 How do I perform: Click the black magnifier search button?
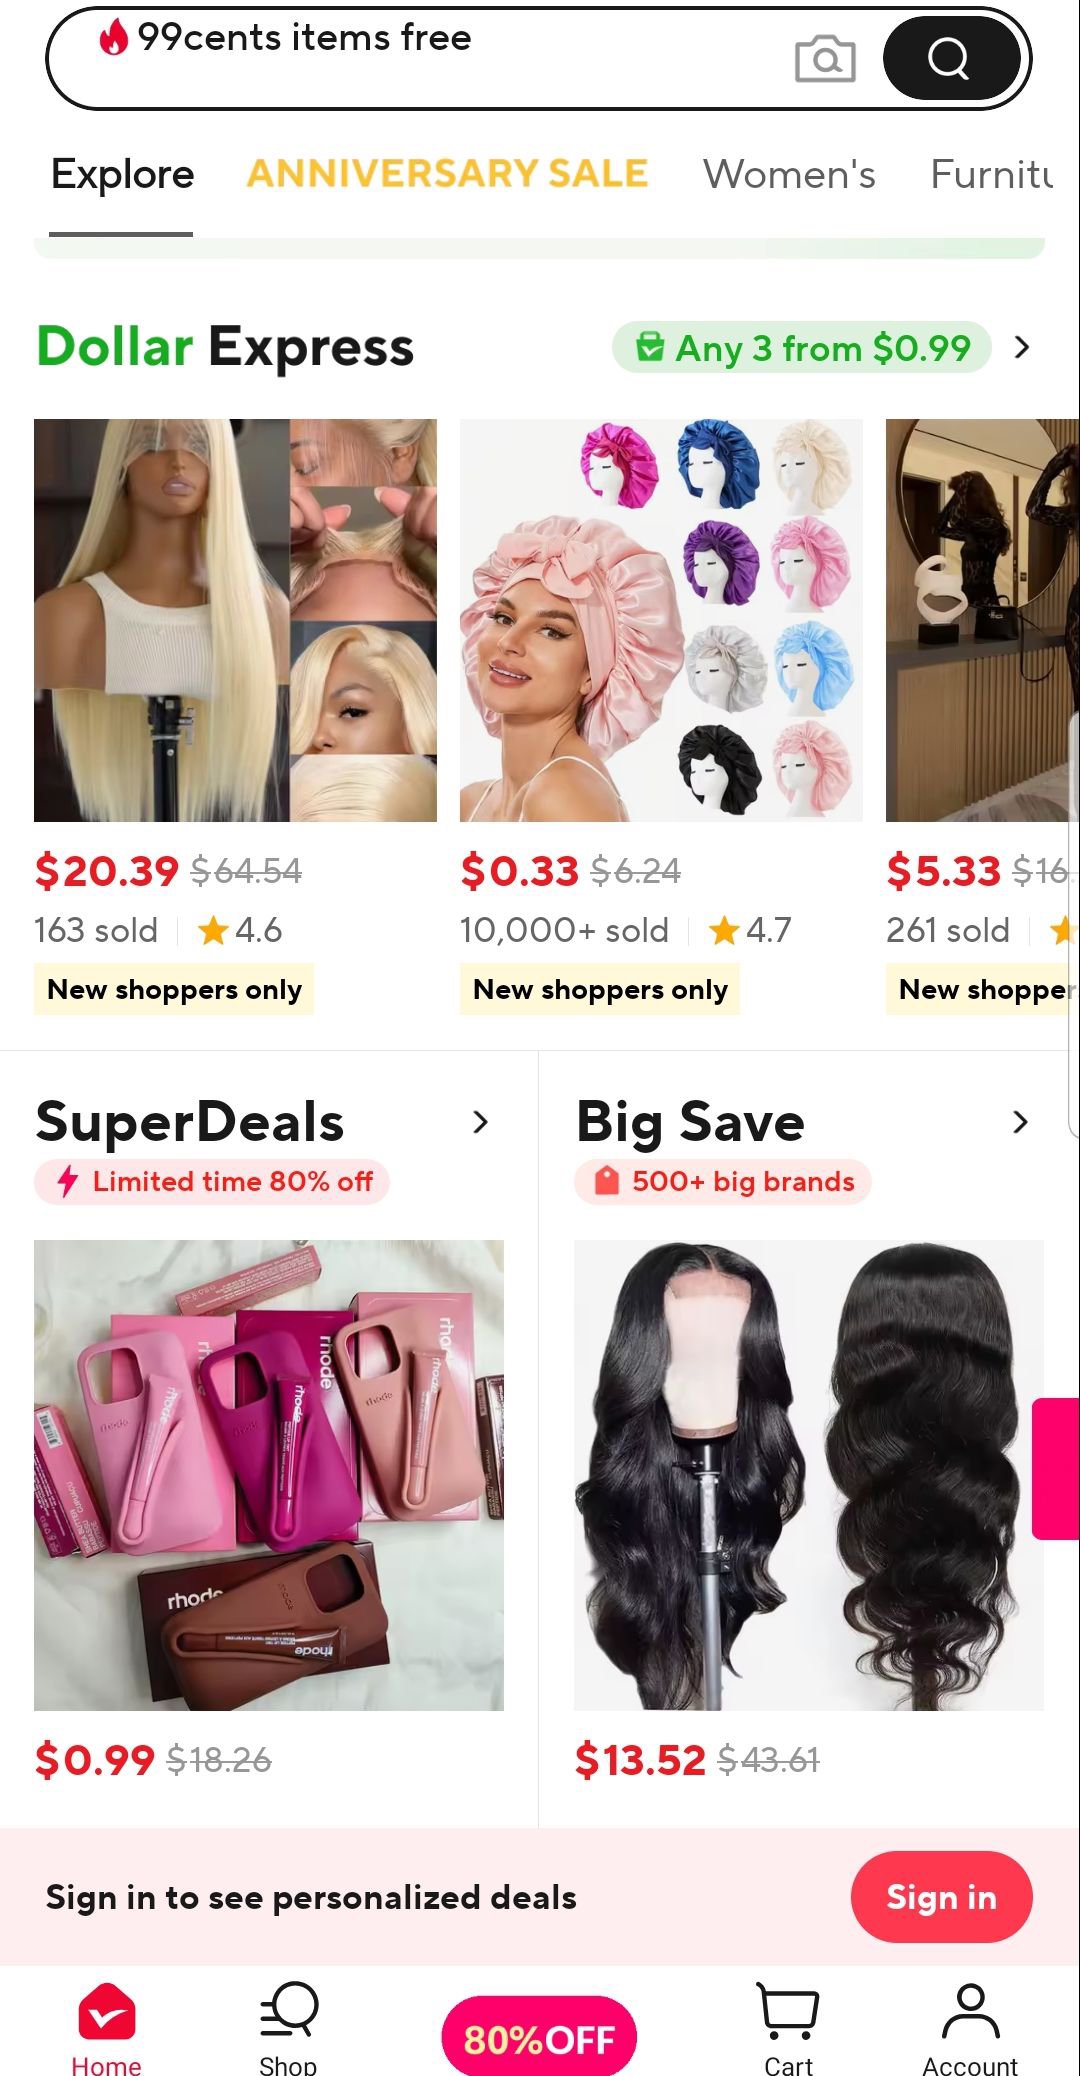click(x=950, y=58)
